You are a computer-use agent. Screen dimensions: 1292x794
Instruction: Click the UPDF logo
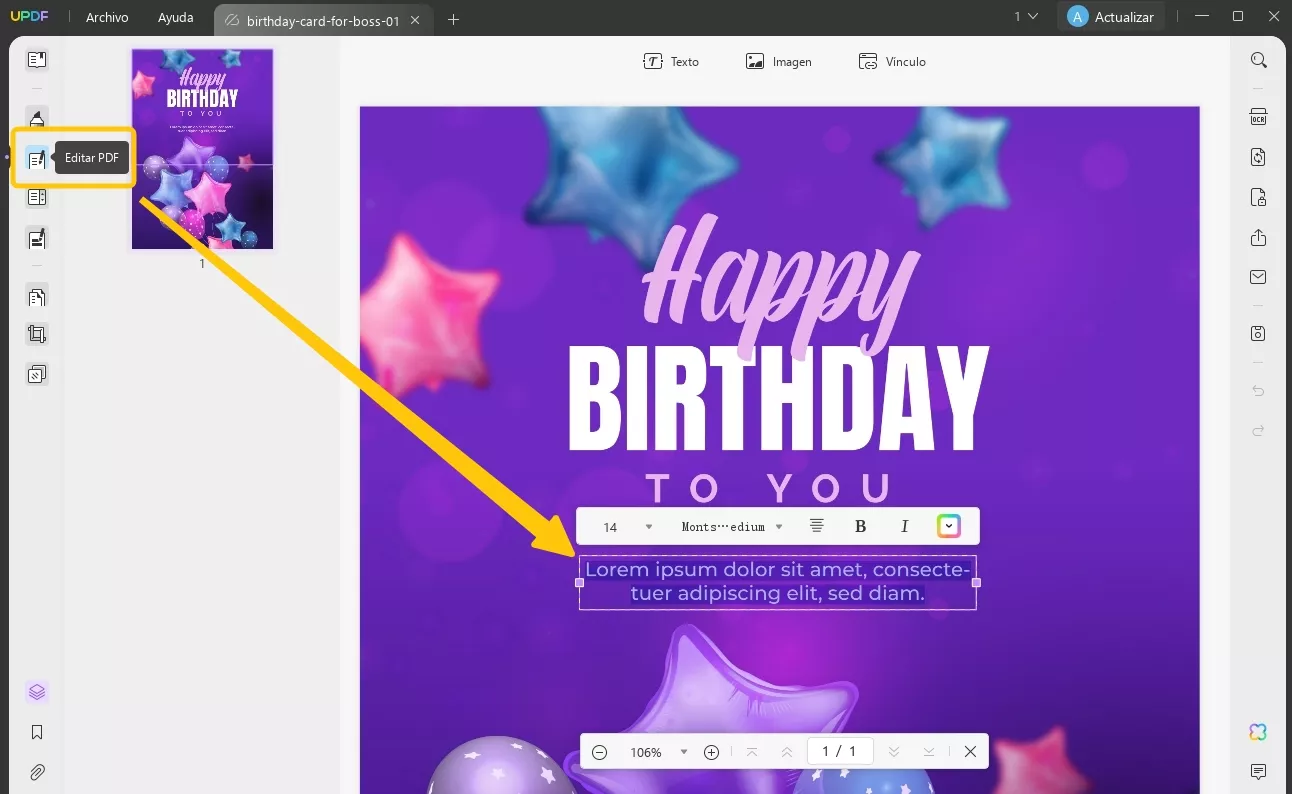pos(28,17)
